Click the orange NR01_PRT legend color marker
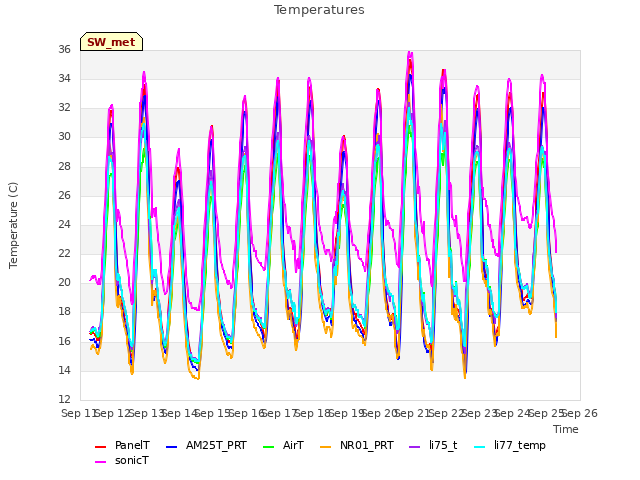Image resolution: width=640 pixels, height=480 pixels. pyautogui.click(x=325, y=447)
